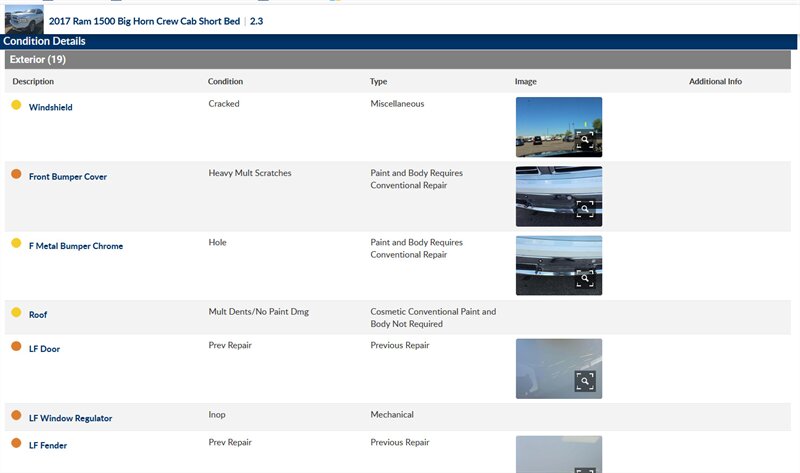The width and height of the screenshot is (800, 473).
Task: Open the LF Window Regulator item
Action: pyautogui.click(x=70, y=418)
